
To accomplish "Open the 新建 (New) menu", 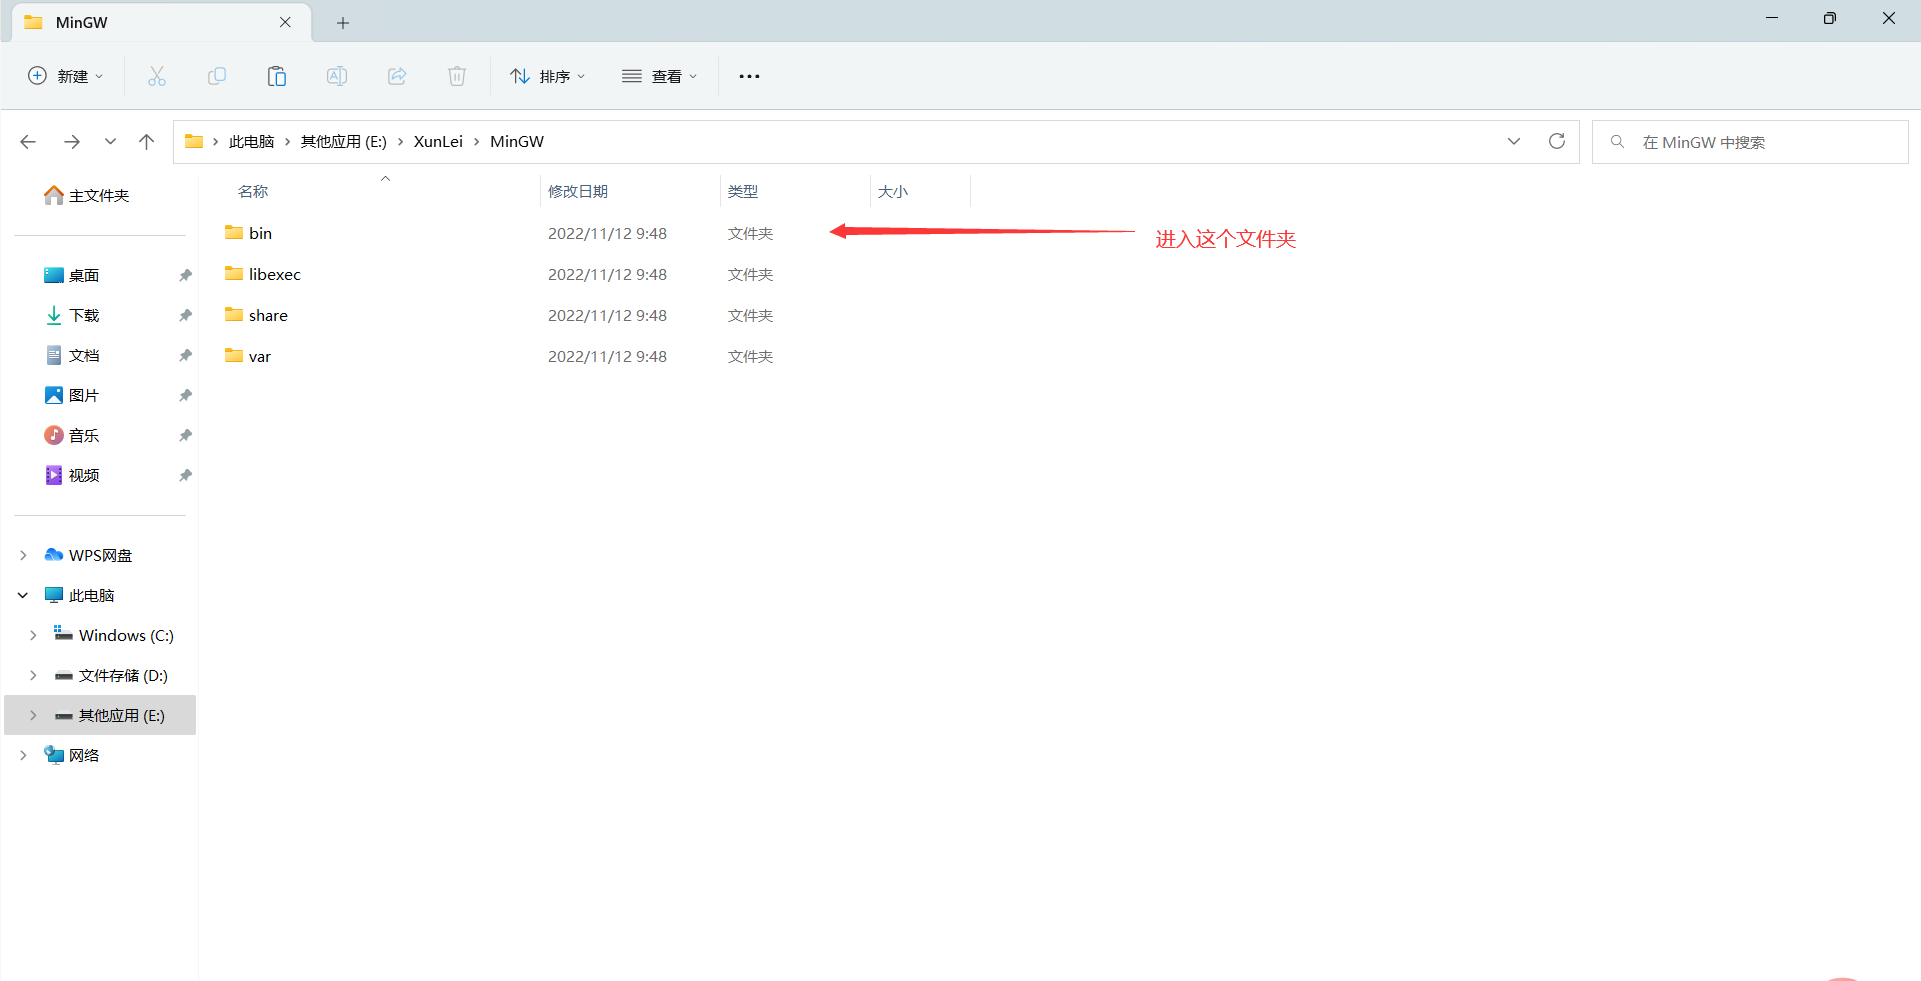I will 65,76.
